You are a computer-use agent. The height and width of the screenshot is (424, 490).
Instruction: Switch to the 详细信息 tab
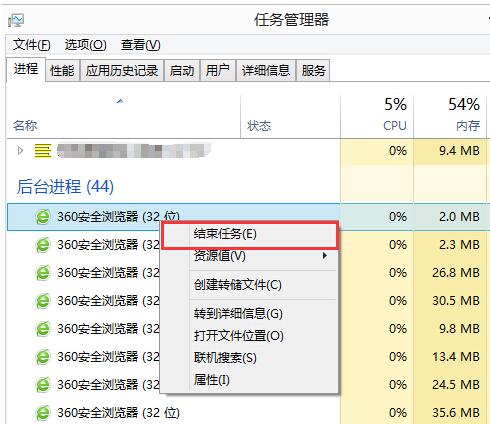point(266,70)
